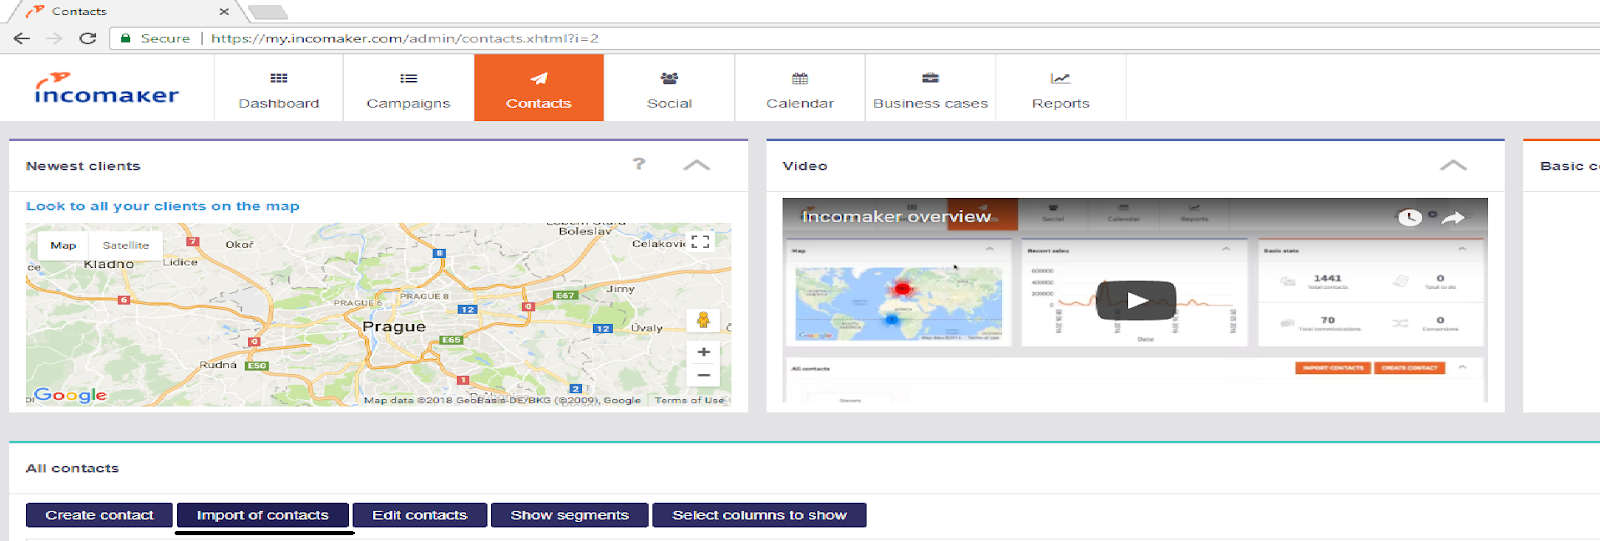Click the video share arrow icon
This screenshot has width=1600, height=541.
pos(1454,217)
